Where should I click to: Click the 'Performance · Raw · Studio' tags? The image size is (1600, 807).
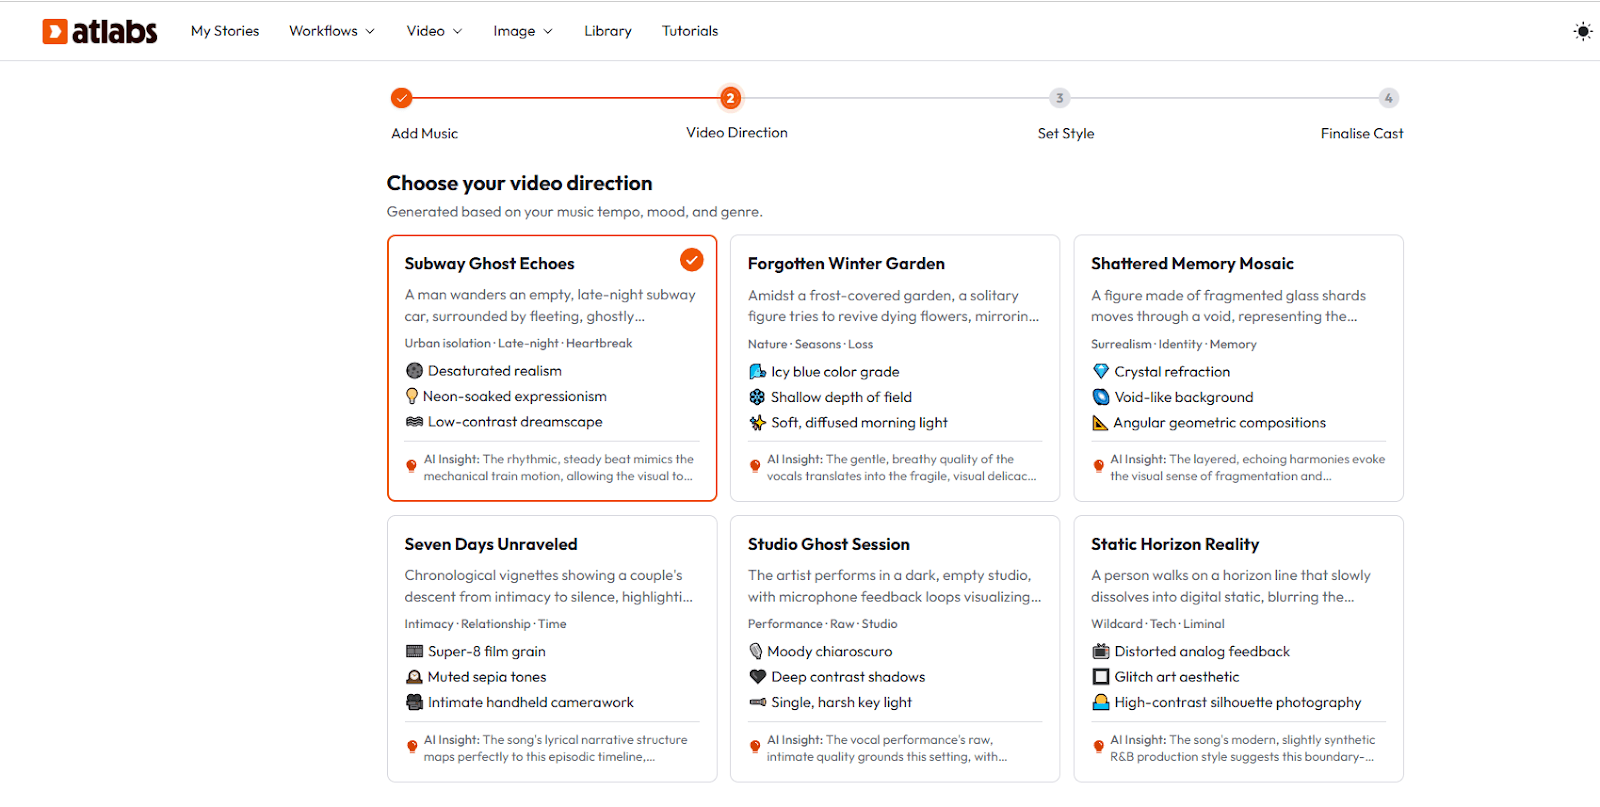coord(822,624)
